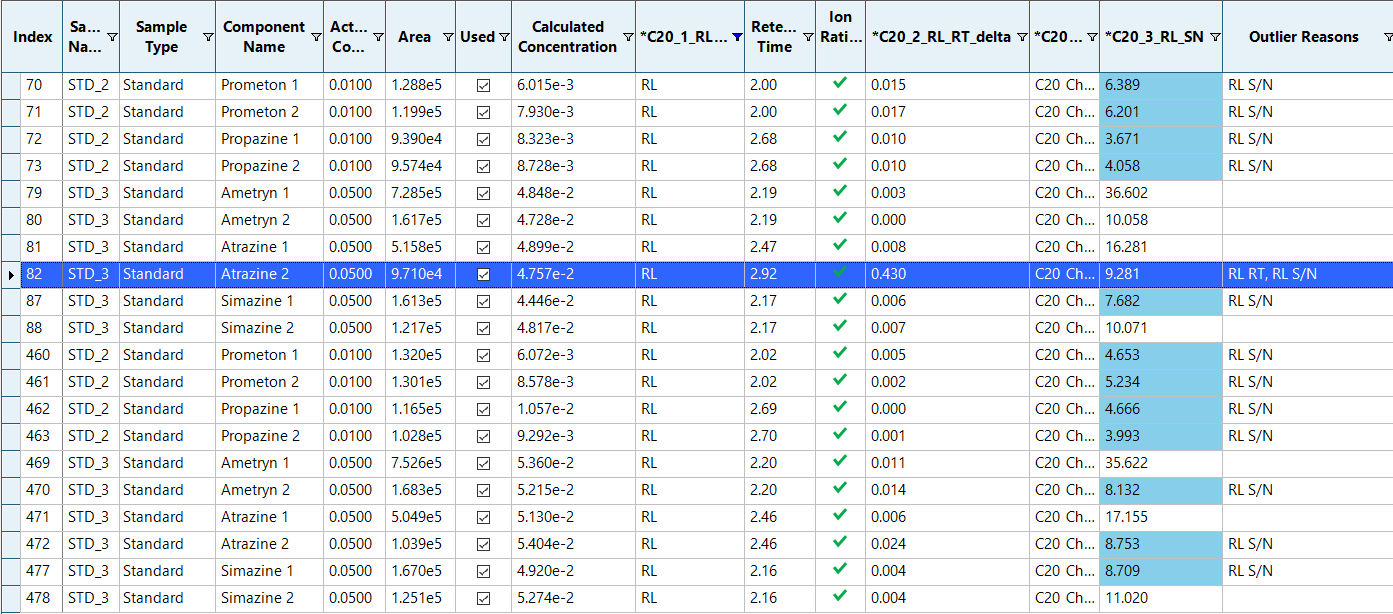
Task: Sort by the Outlier Reasons column header
Action: click(1303, 37)
